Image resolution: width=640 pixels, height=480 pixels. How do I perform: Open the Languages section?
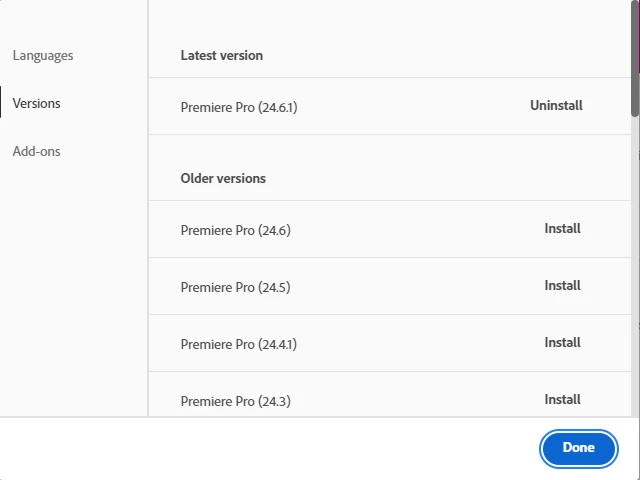click(x=43, y=55)
